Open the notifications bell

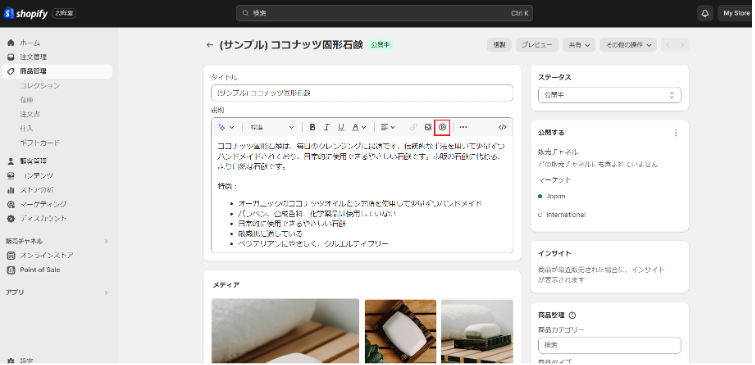[x=705, y=13]
